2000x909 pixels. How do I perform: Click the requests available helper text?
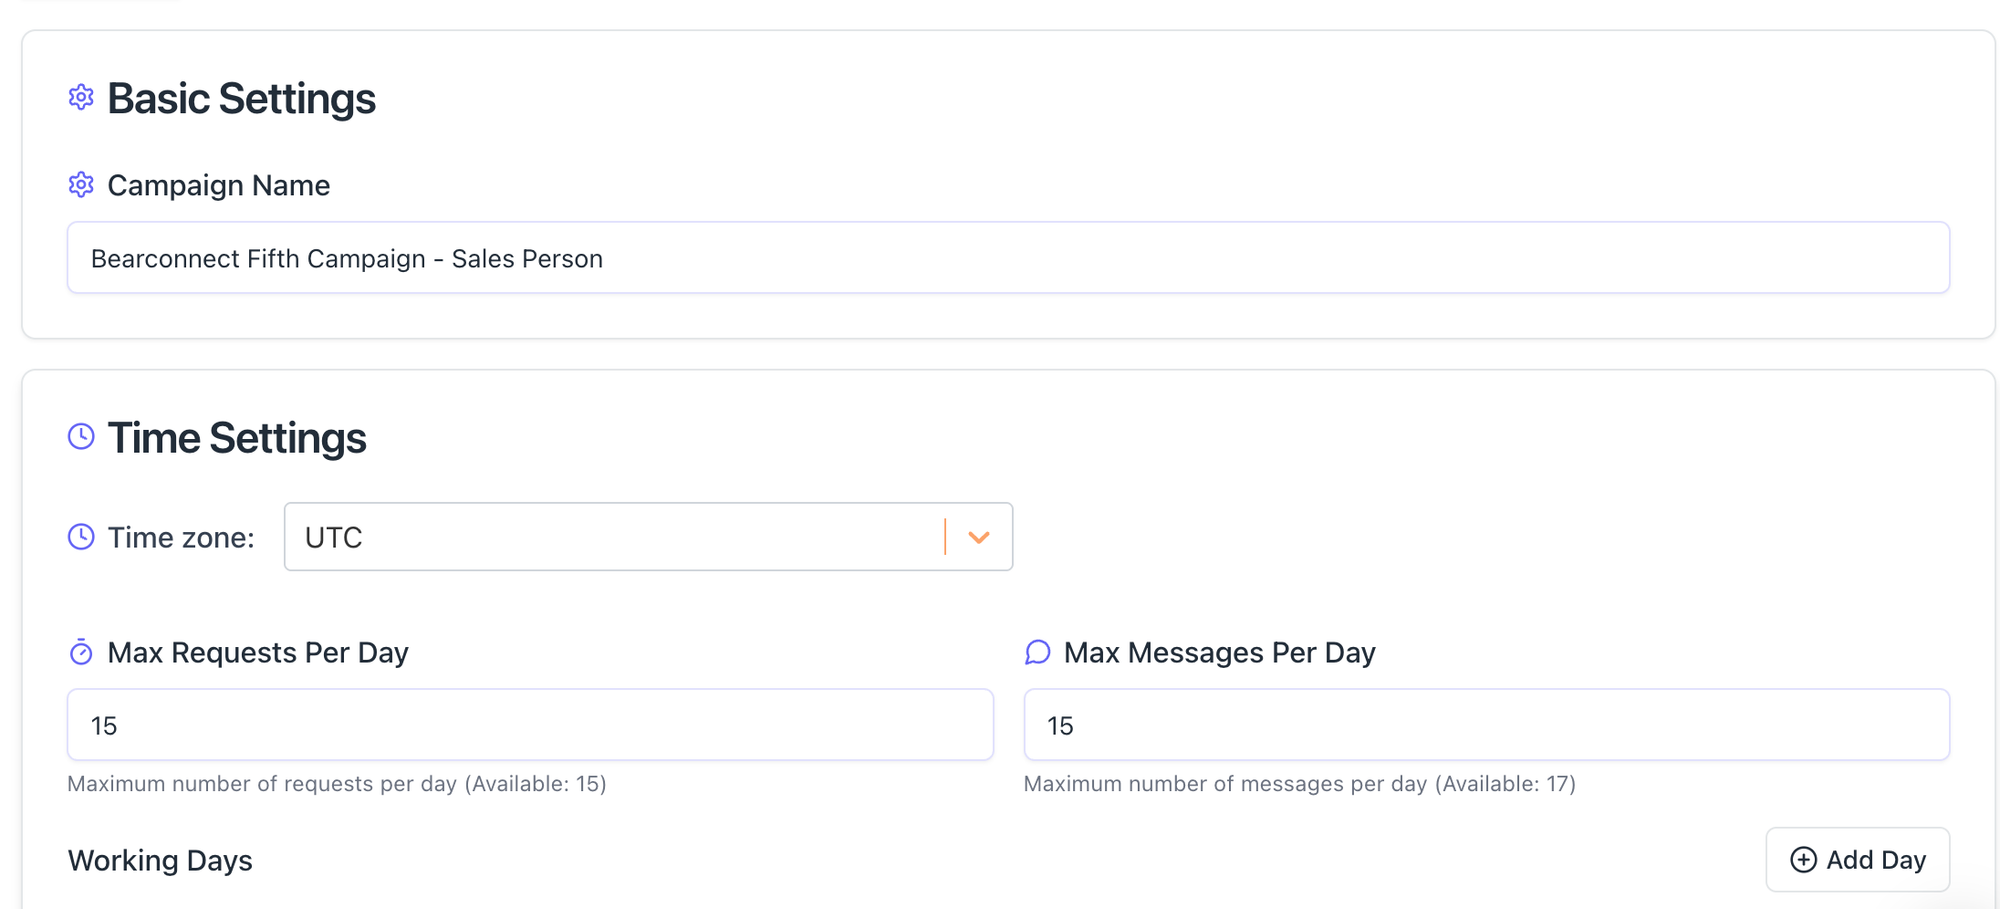pos(337,784)
